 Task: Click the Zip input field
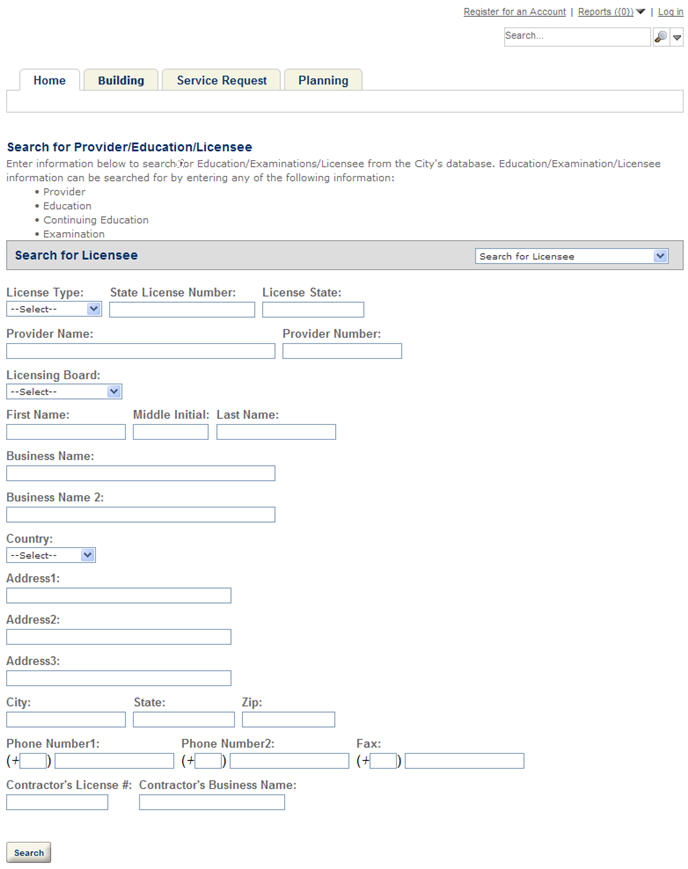288,719
